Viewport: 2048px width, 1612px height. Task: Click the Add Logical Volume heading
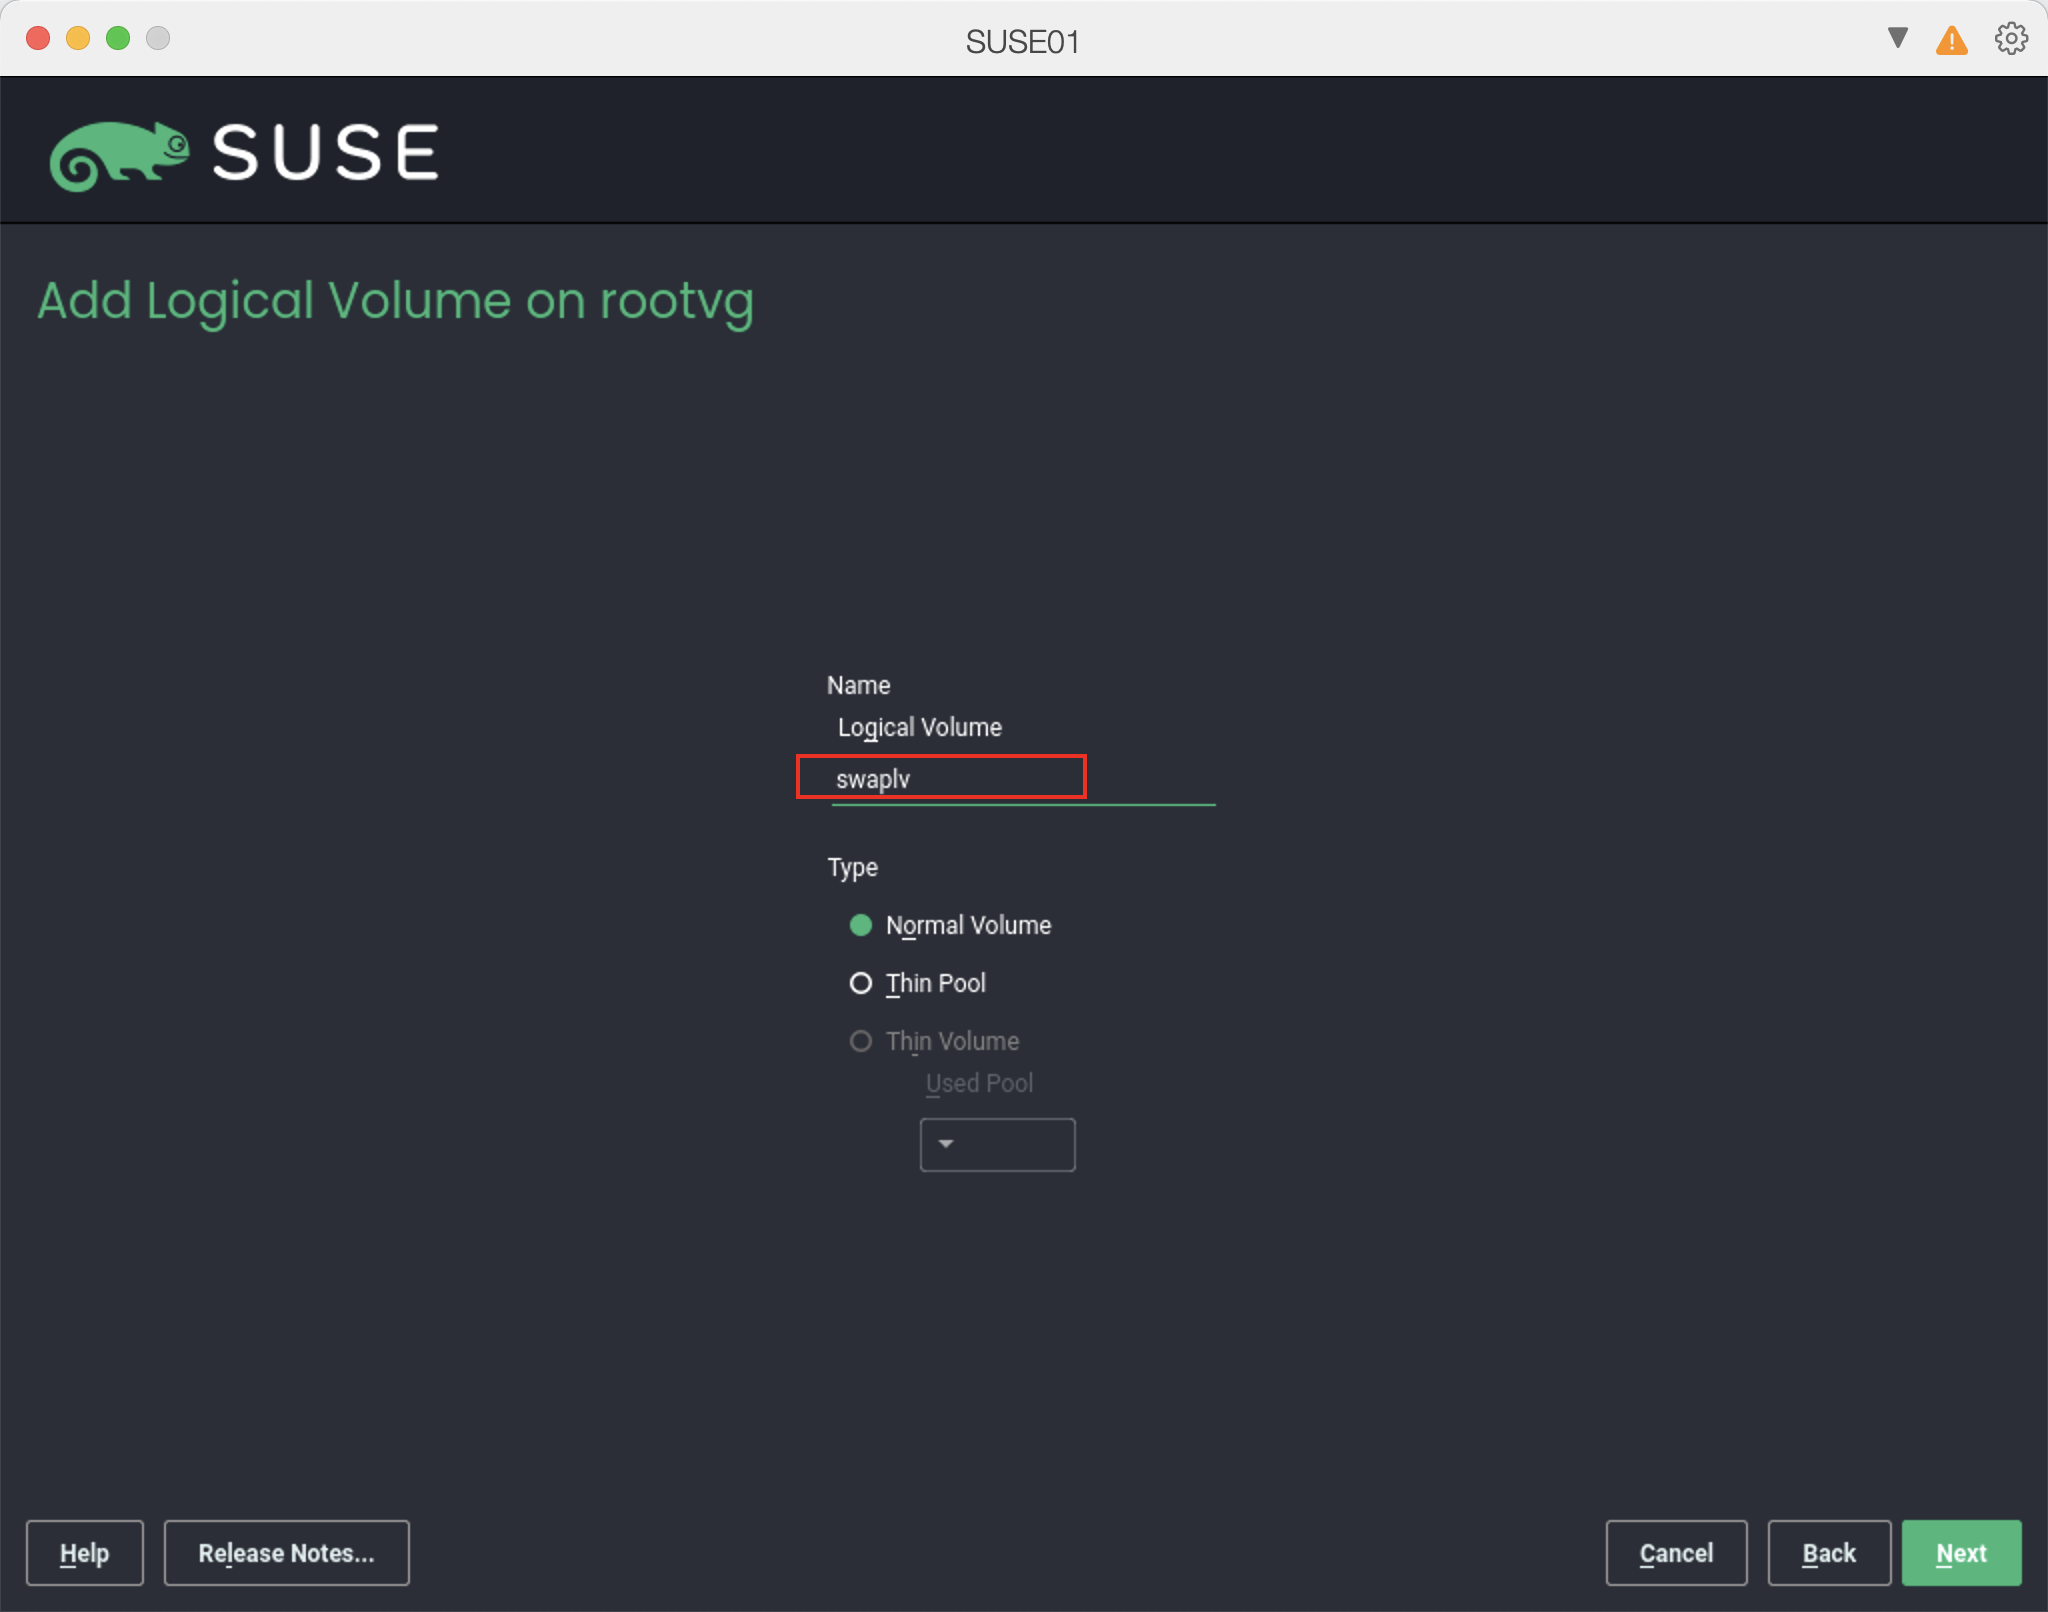(x=395, y=301)
